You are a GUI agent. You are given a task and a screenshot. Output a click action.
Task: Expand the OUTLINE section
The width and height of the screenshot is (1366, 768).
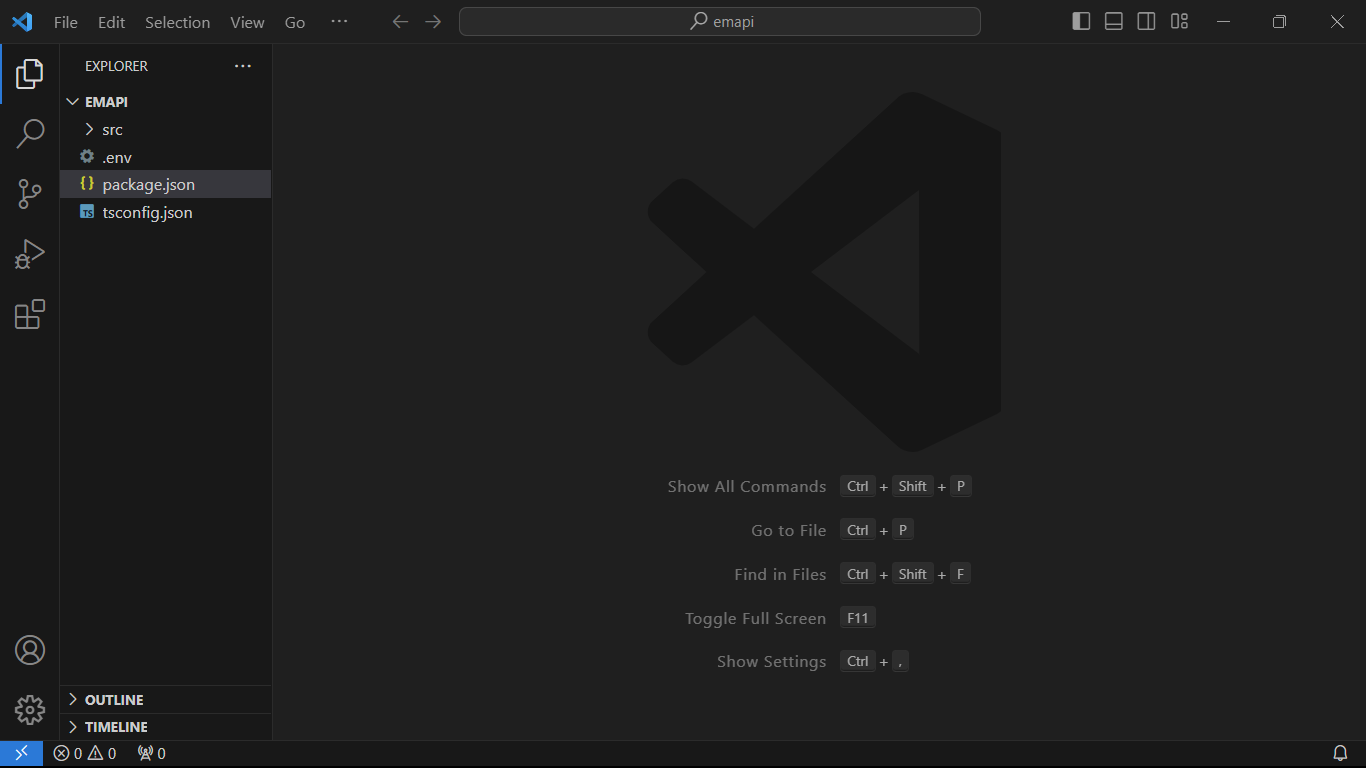(113, 700)
